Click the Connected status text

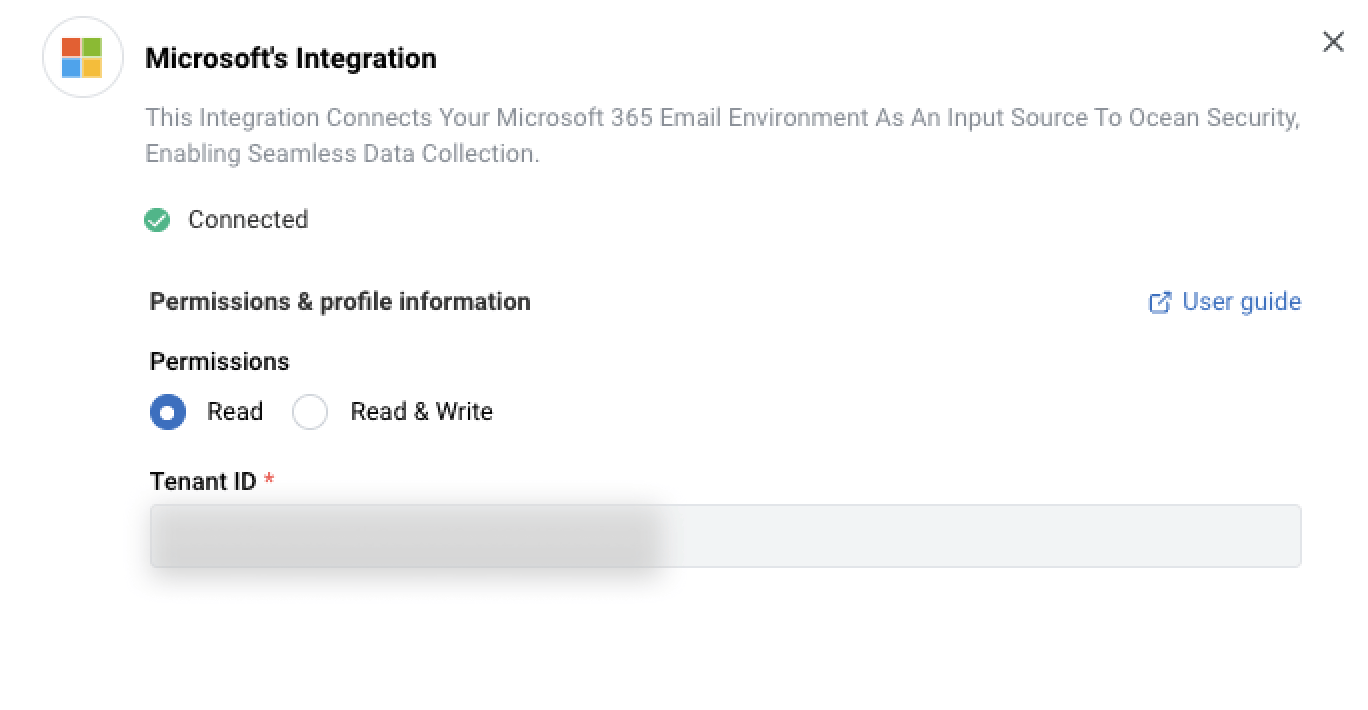click(248, 220)
